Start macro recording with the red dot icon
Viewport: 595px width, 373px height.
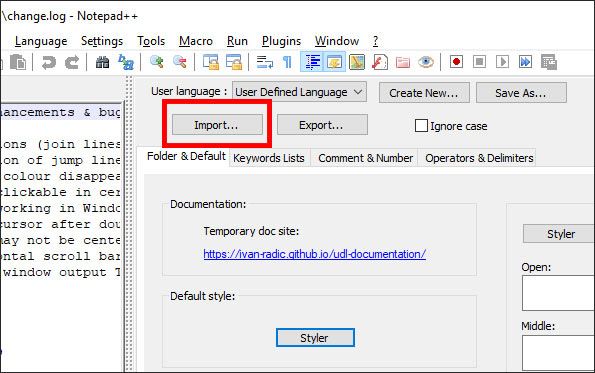click(x=456, y=61)
